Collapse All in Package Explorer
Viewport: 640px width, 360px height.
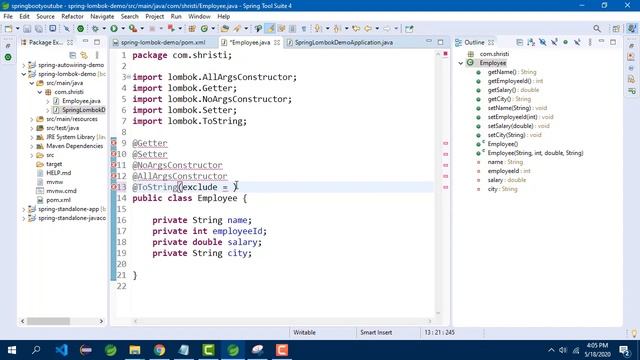pos(73,55)
